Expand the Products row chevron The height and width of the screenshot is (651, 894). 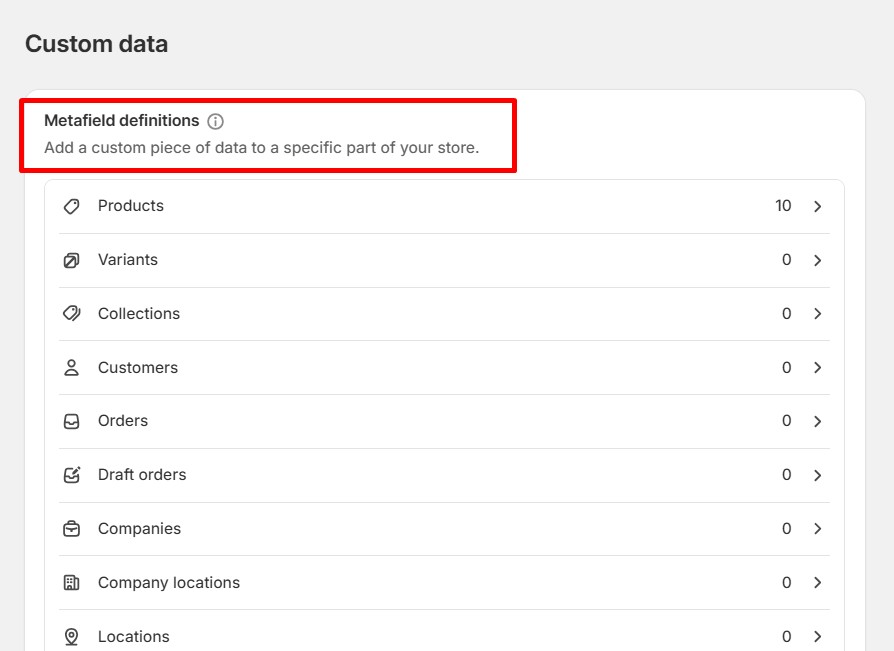click(x=818, y=206)
